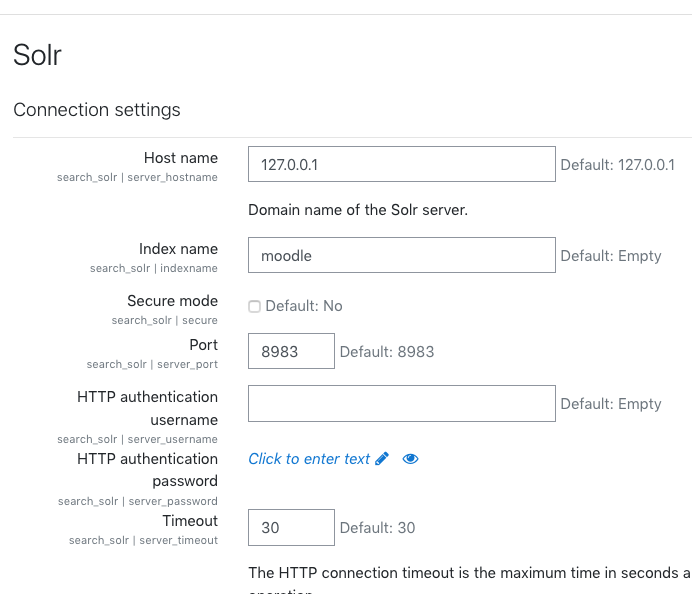Click the 'Default: 127.0.0.1' text
This screenshot has width=692, height=594.
[x=617, y=165]
